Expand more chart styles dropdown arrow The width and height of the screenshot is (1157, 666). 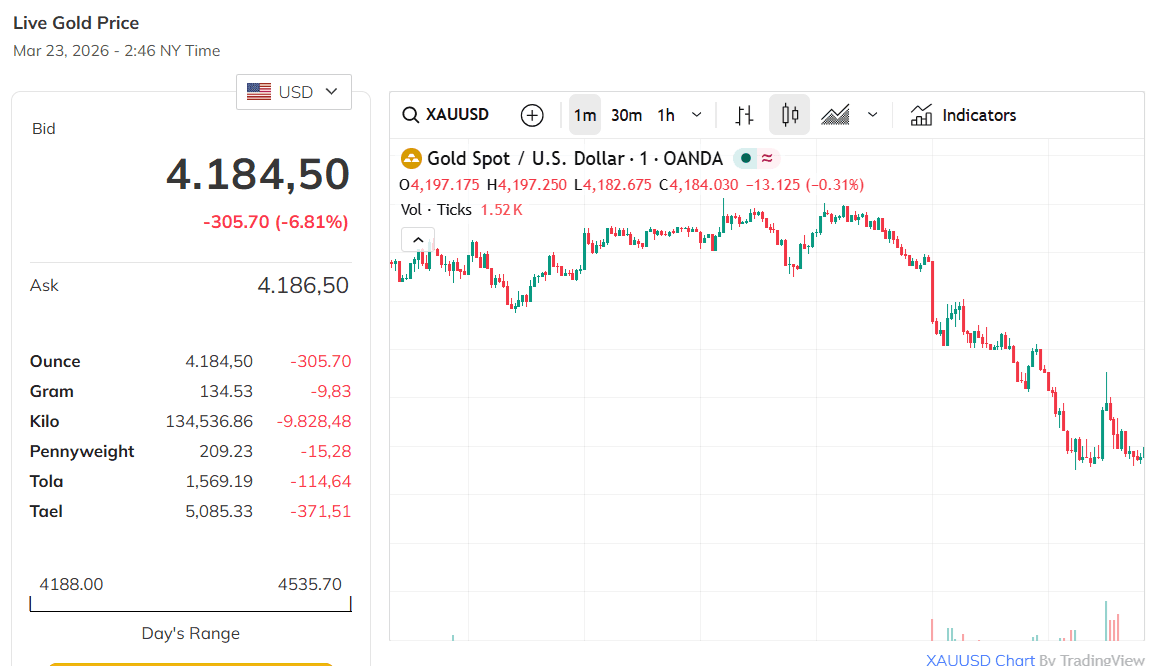pos(872,115)
